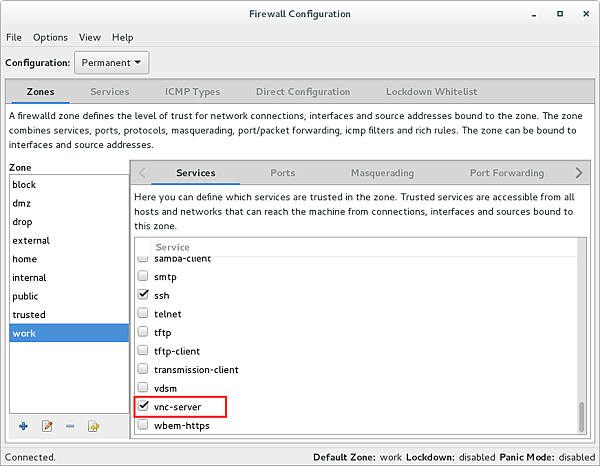
Task: Open the Help menu
Action: 122,37
